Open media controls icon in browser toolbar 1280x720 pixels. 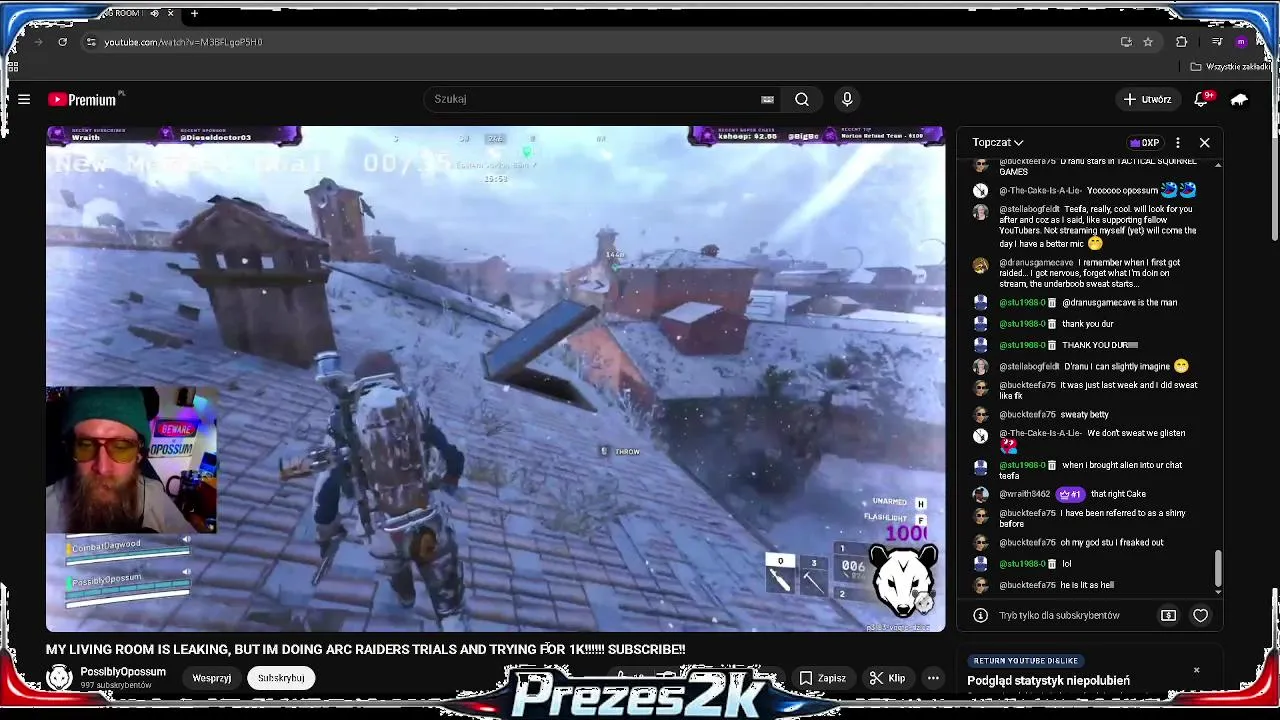[x=1216, y=42]
